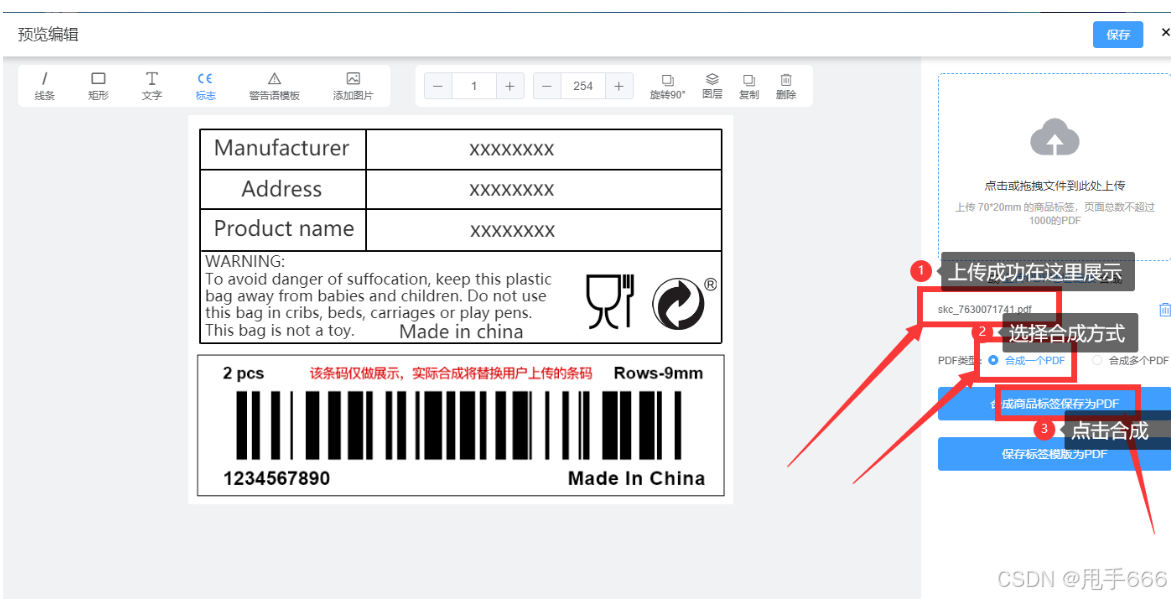Click the 复制 copy tool

(x=749, y=86)
